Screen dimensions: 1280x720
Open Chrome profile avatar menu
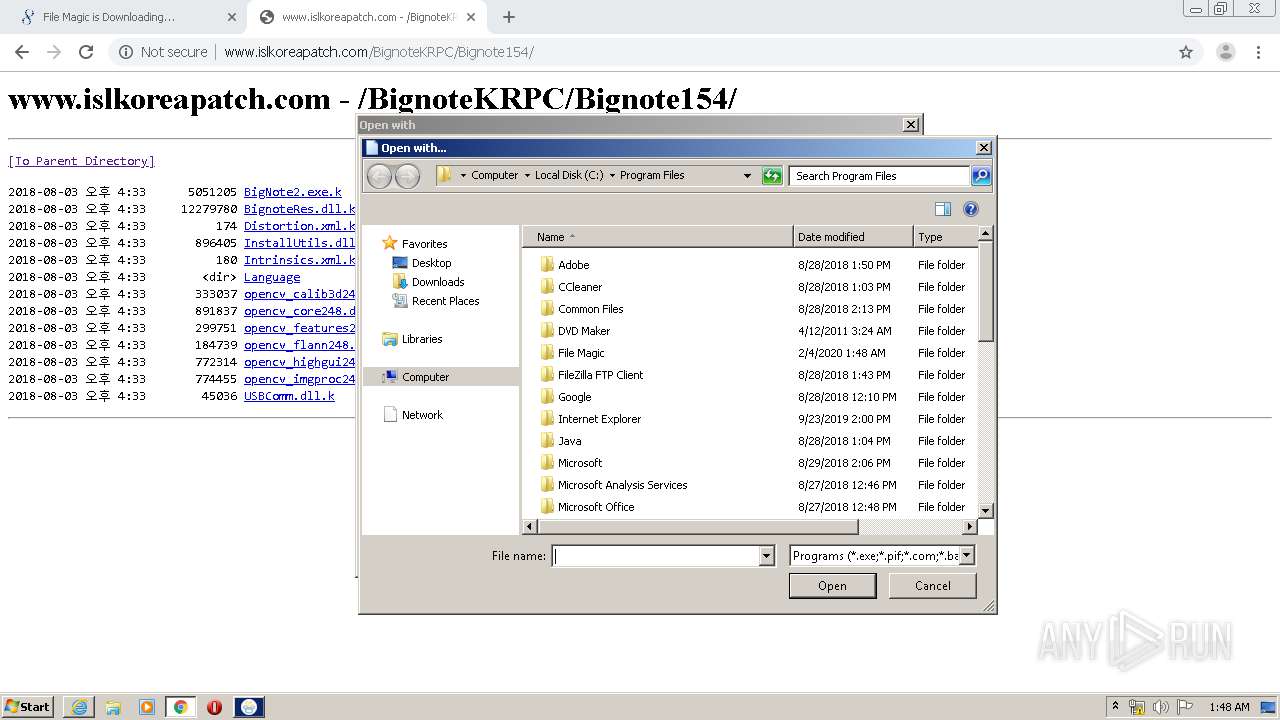tap(1225, 52)
